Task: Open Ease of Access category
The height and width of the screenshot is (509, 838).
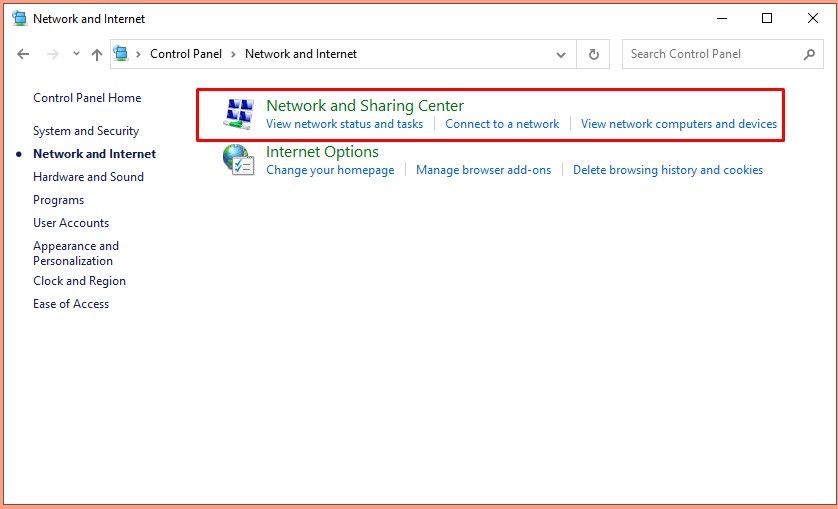Action: click(71, 304)
